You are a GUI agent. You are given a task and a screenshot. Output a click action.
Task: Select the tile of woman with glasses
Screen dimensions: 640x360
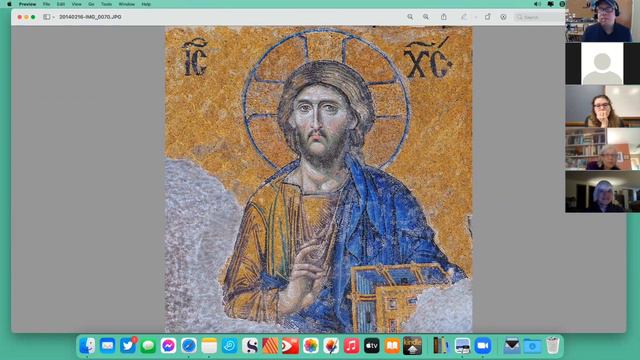(602, 106)
